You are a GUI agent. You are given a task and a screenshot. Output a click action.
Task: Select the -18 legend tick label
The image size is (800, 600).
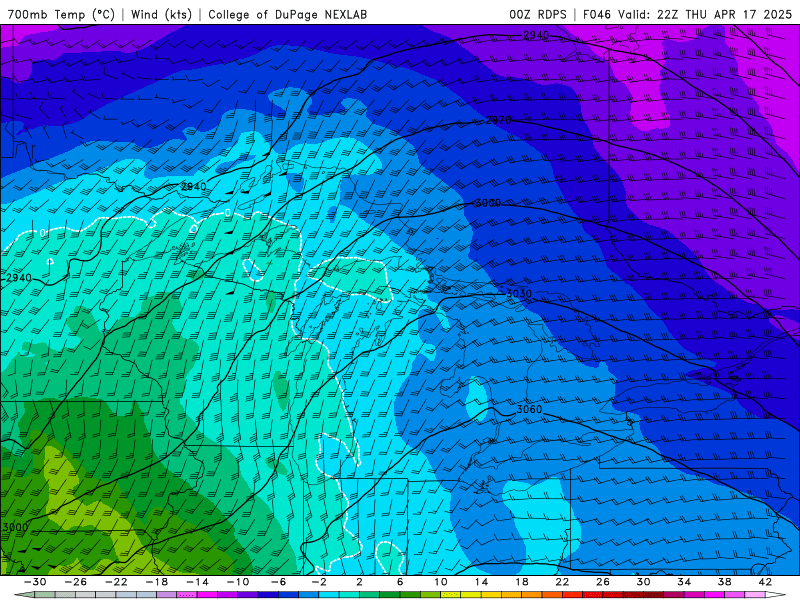pos(157,582)
